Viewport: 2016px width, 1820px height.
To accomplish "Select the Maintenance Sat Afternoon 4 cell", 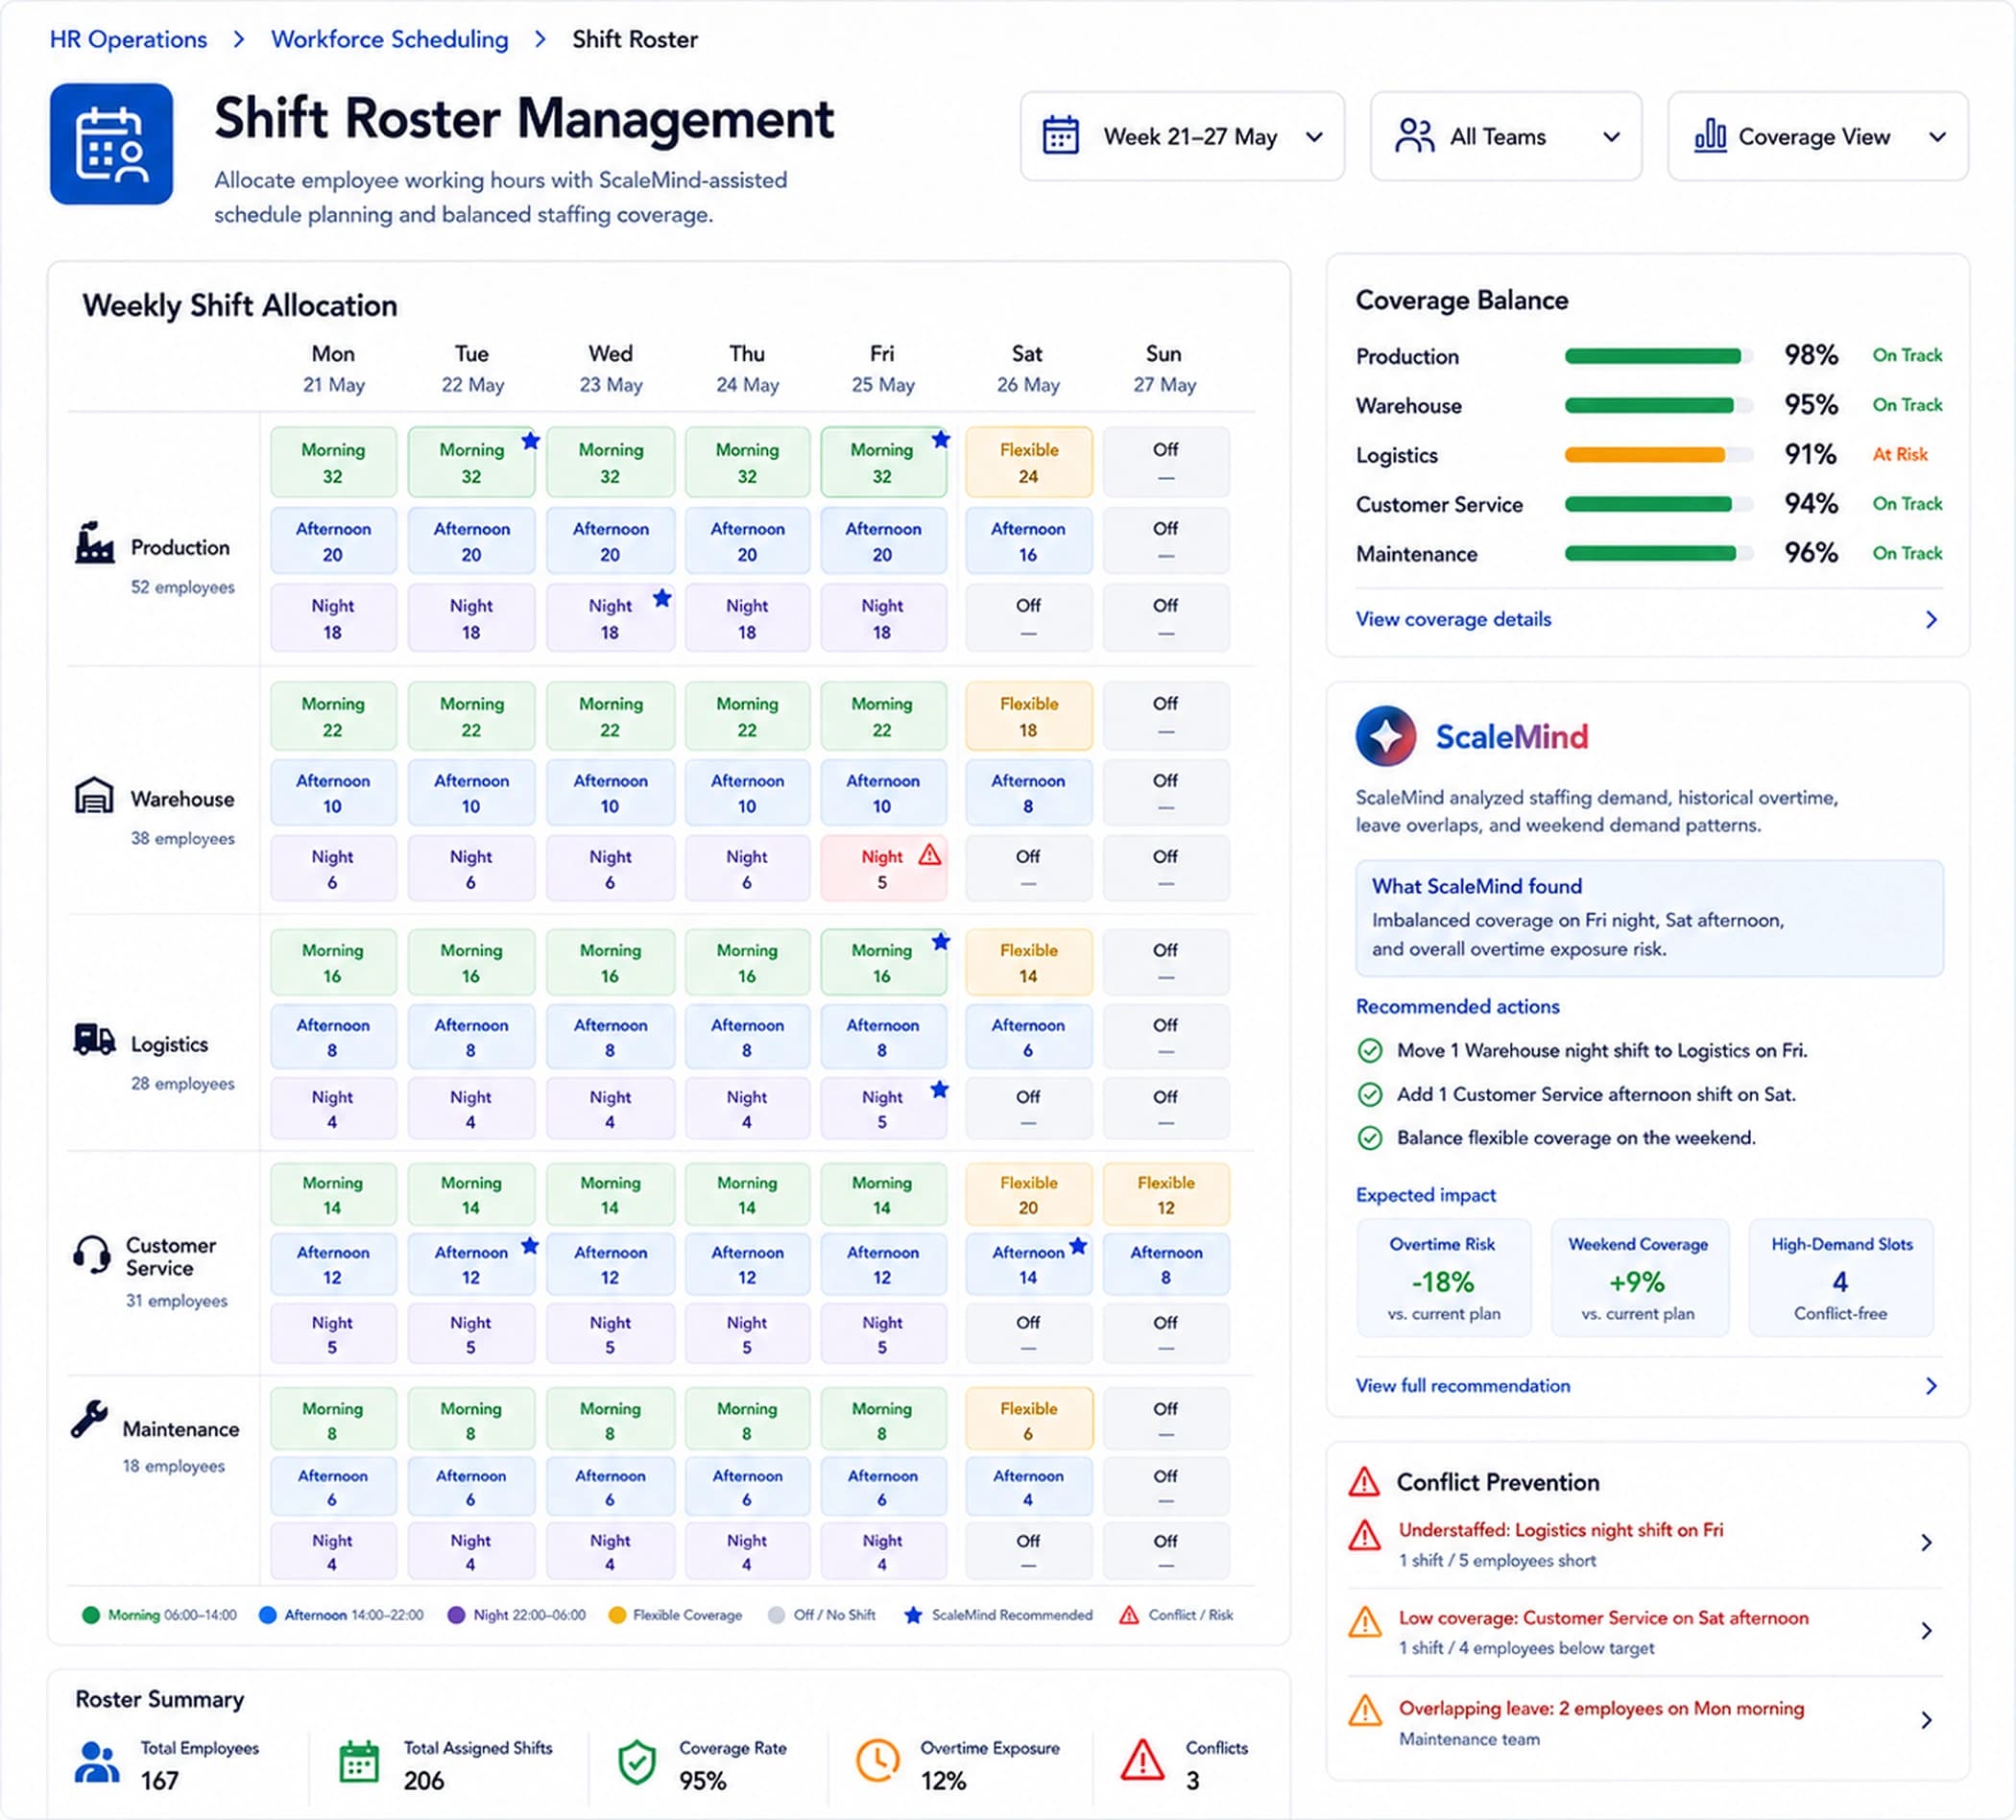I will 1028,1487.
